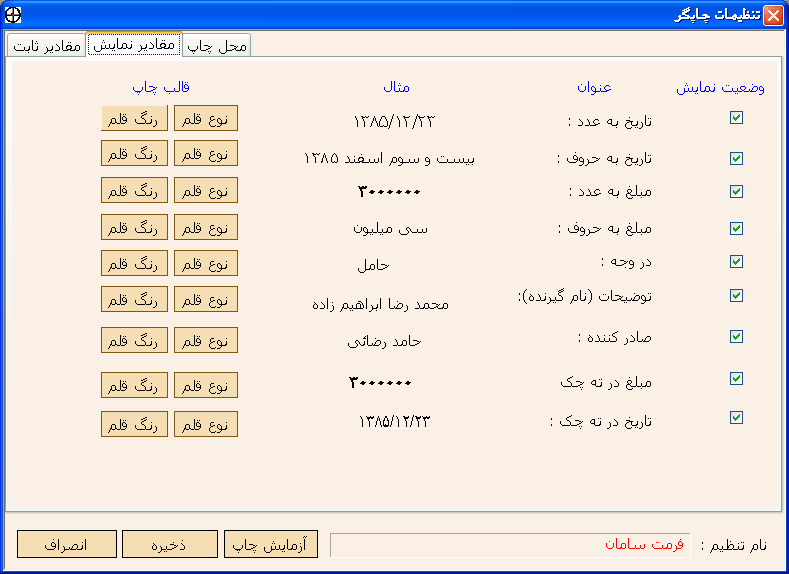
Task: Toggle the تاریخ در ته چک checkbox
Action: (737, 417)
